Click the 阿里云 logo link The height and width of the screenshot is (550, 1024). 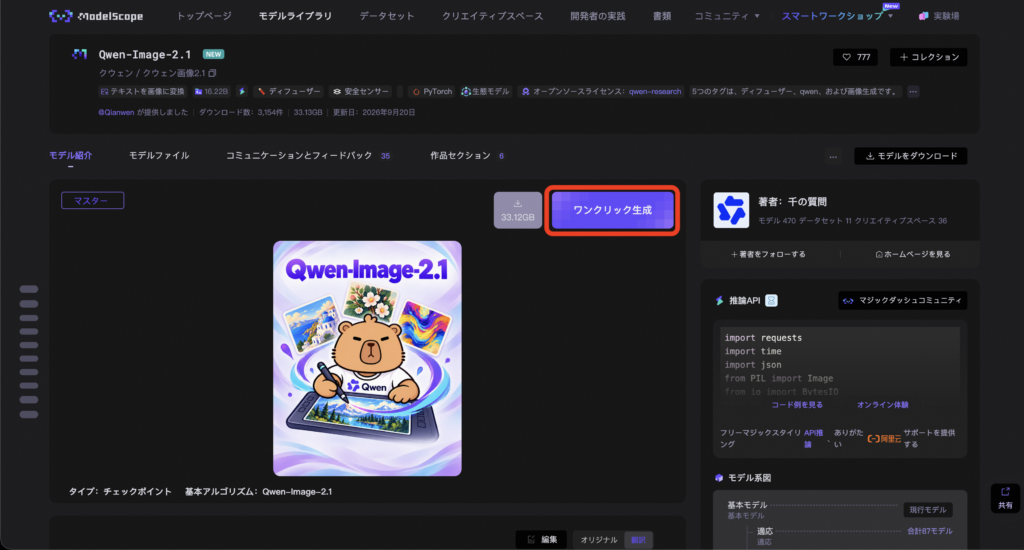click(884, 438)
